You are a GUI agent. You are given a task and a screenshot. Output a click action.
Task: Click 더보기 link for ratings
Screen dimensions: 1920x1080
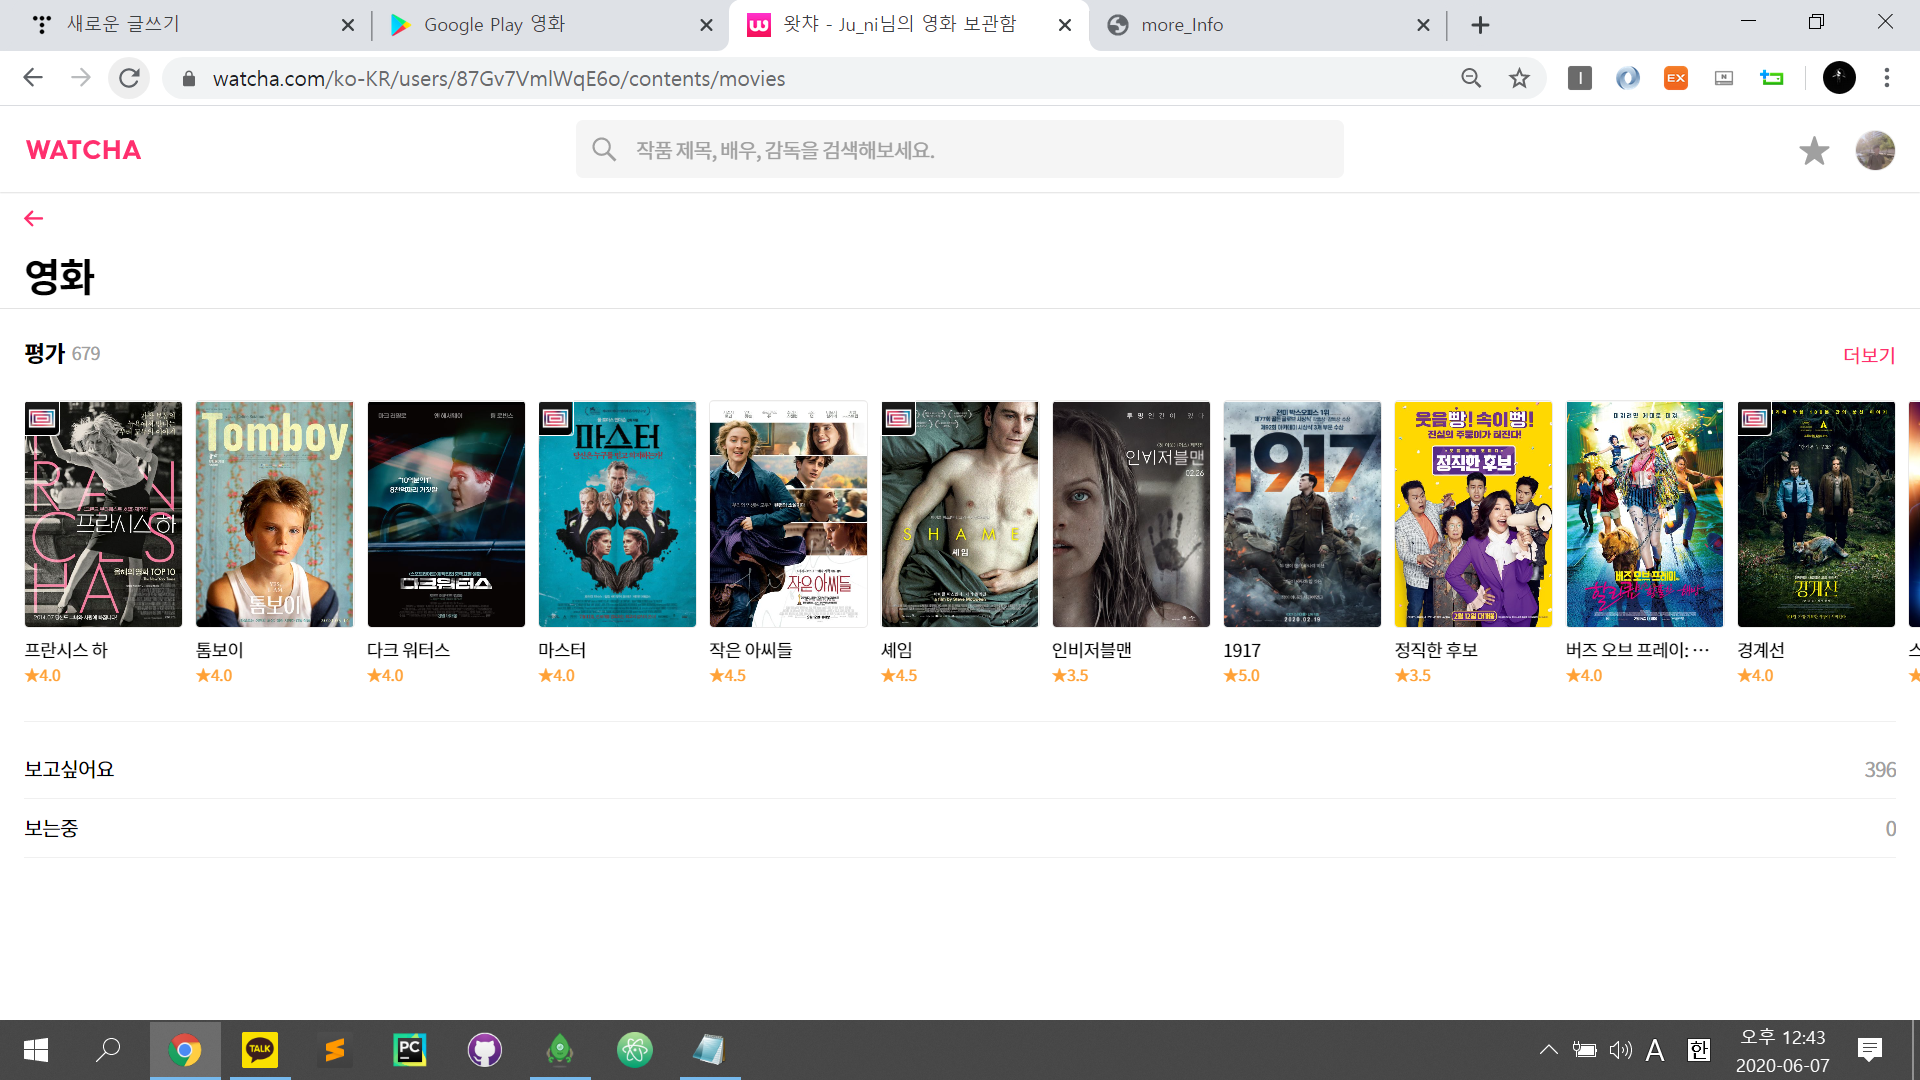tap(1868, 355)
